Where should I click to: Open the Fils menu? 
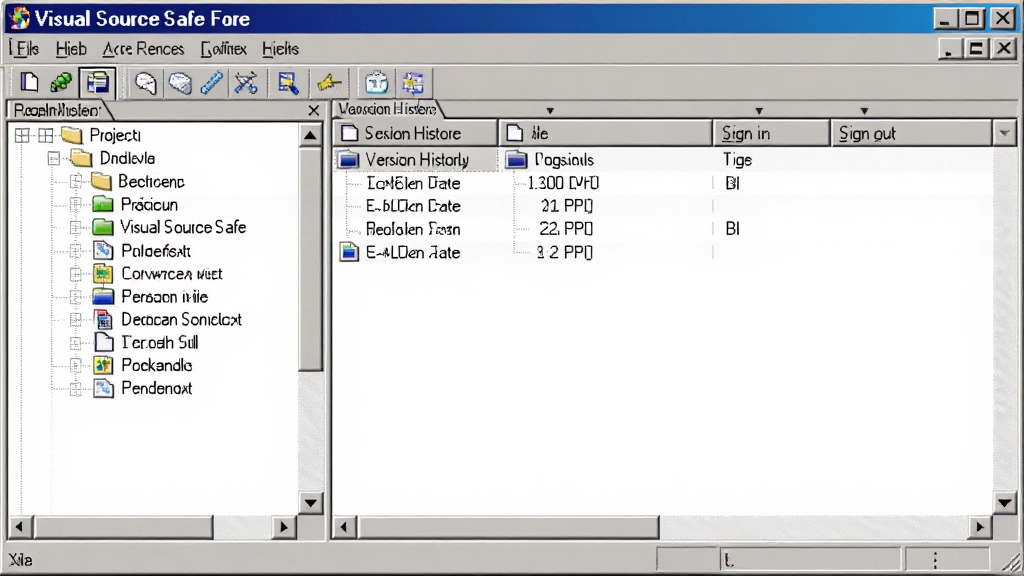pyautogui.click(x=25, y=49)
